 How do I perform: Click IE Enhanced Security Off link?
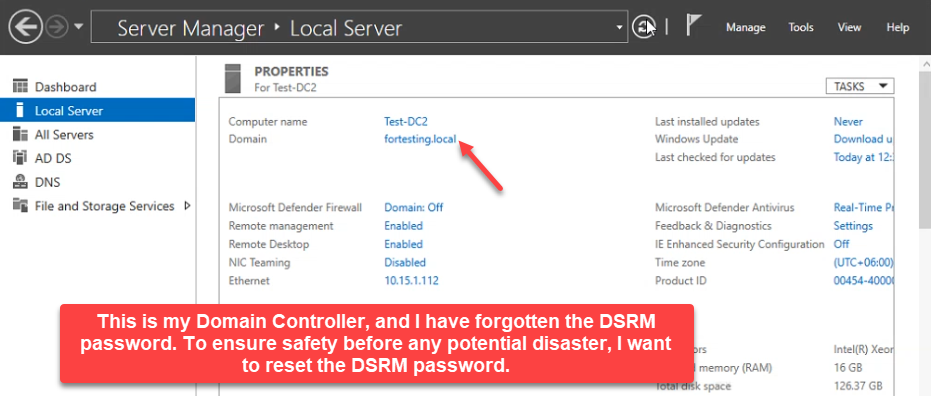point(841,244)
